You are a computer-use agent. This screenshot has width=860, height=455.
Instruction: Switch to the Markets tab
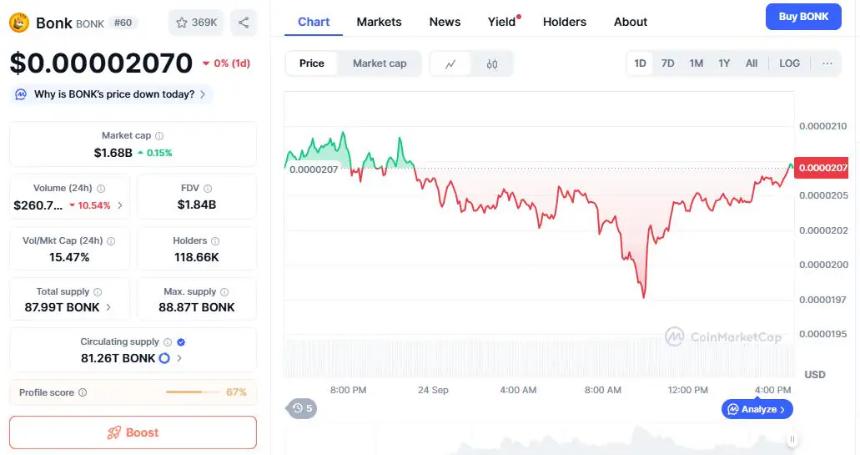(x=379, y=21)
